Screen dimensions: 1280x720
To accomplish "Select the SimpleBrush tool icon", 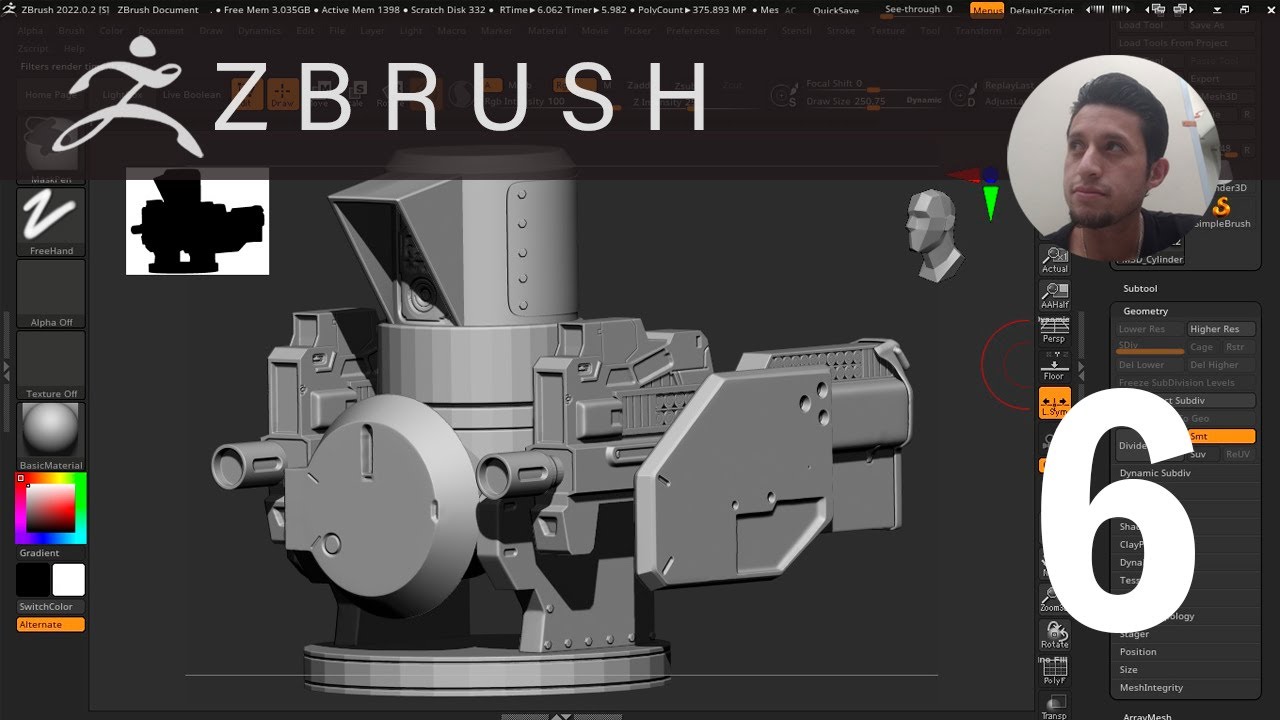I will [x=1222, y=212].
